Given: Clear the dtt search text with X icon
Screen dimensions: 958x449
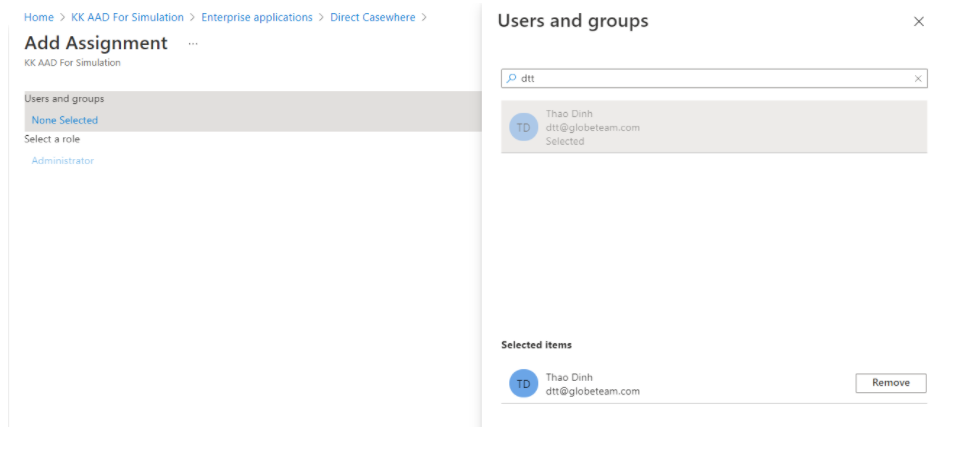Looking at the screenshot, I should tap(918, 79).
